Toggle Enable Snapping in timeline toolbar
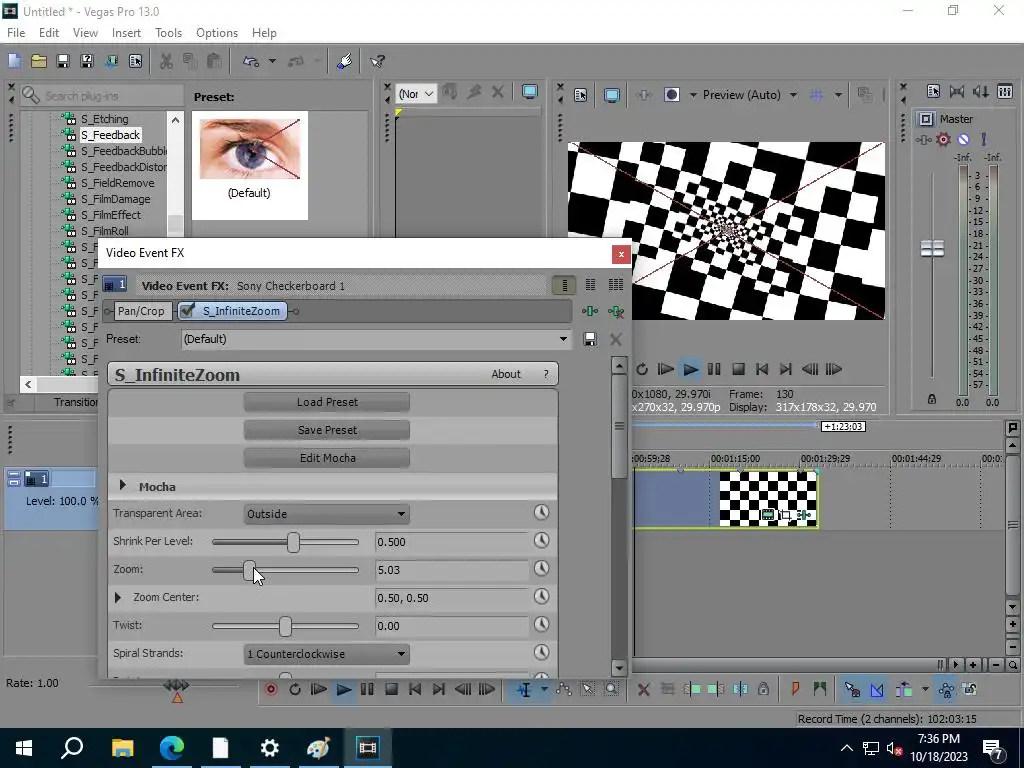 point(852,689)
